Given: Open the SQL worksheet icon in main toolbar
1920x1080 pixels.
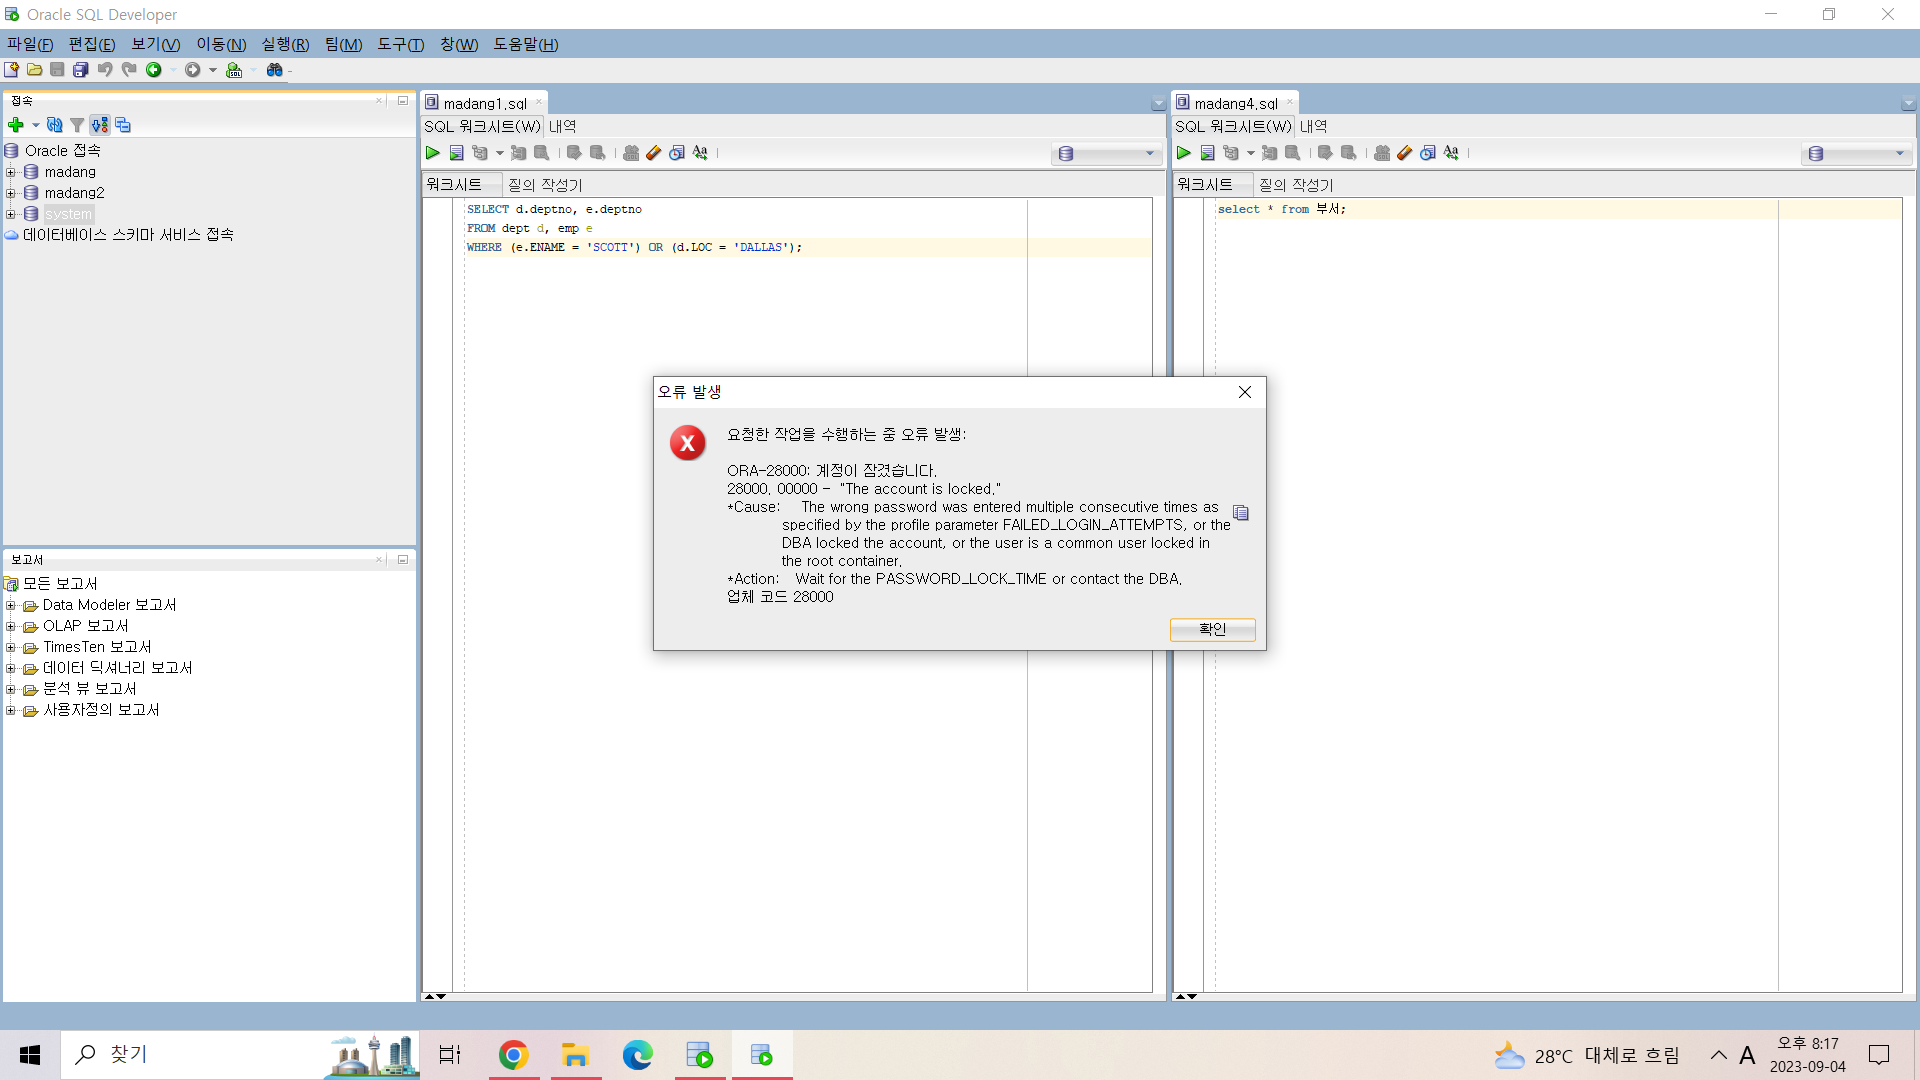Looking at the screenshot, I should coord(234,70).
